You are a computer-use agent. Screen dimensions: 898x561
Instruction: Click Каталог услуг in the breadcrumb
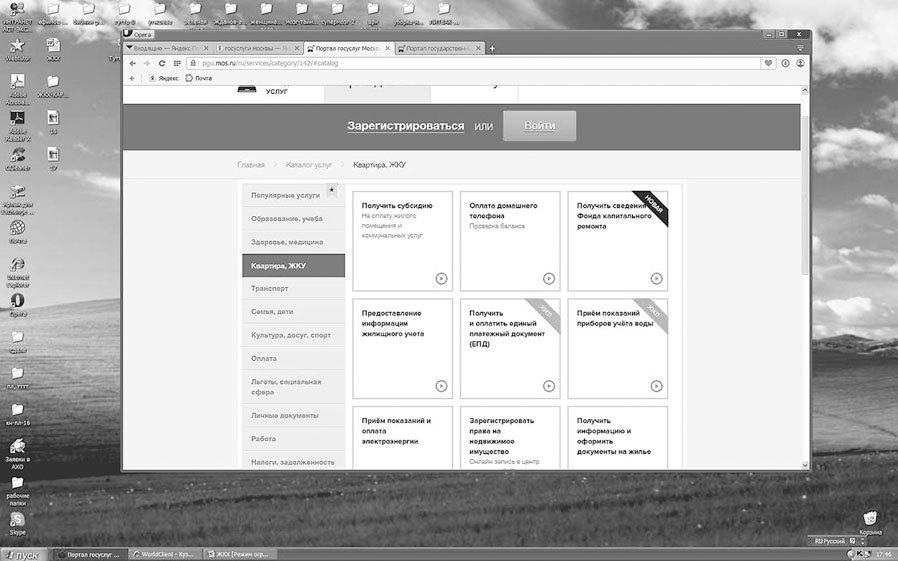point(308,164)
